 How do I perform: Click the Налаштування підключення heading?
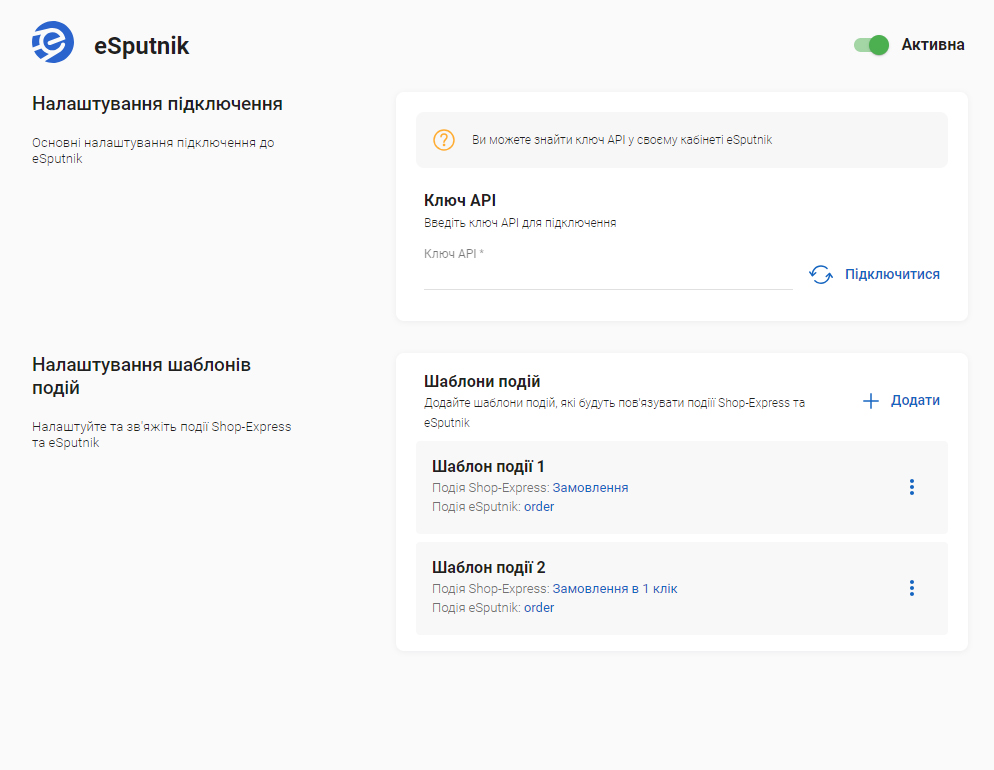coord(157,104)
